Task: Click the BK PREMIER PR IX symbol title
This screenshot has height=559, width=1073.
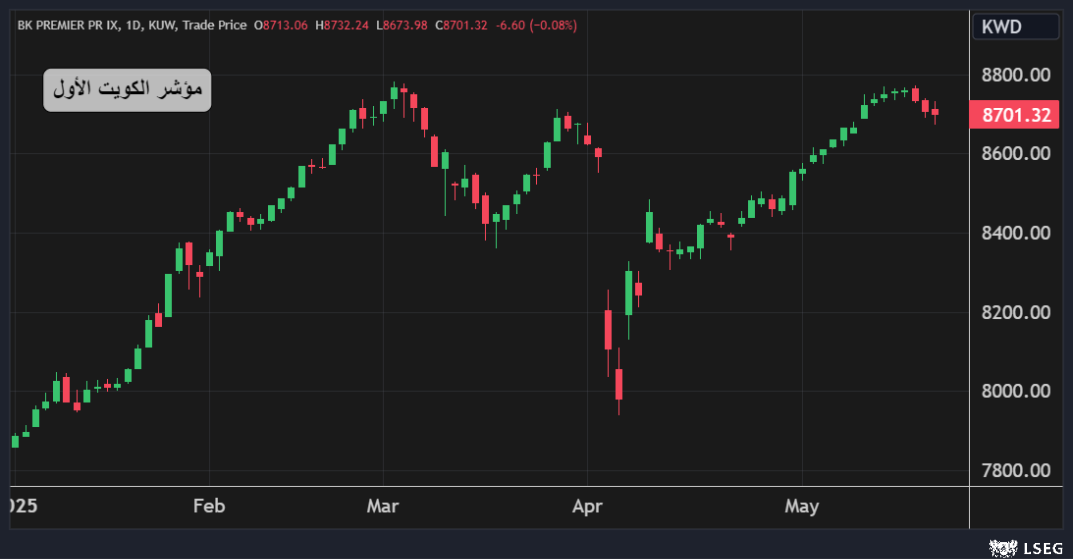Action: [x=64, y=25]
